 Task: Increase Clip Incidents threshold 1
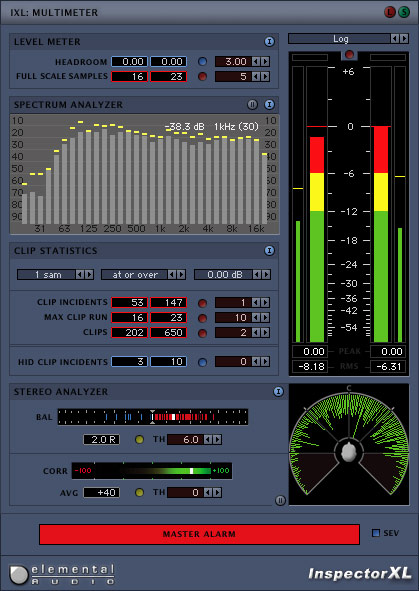(265, 303)
